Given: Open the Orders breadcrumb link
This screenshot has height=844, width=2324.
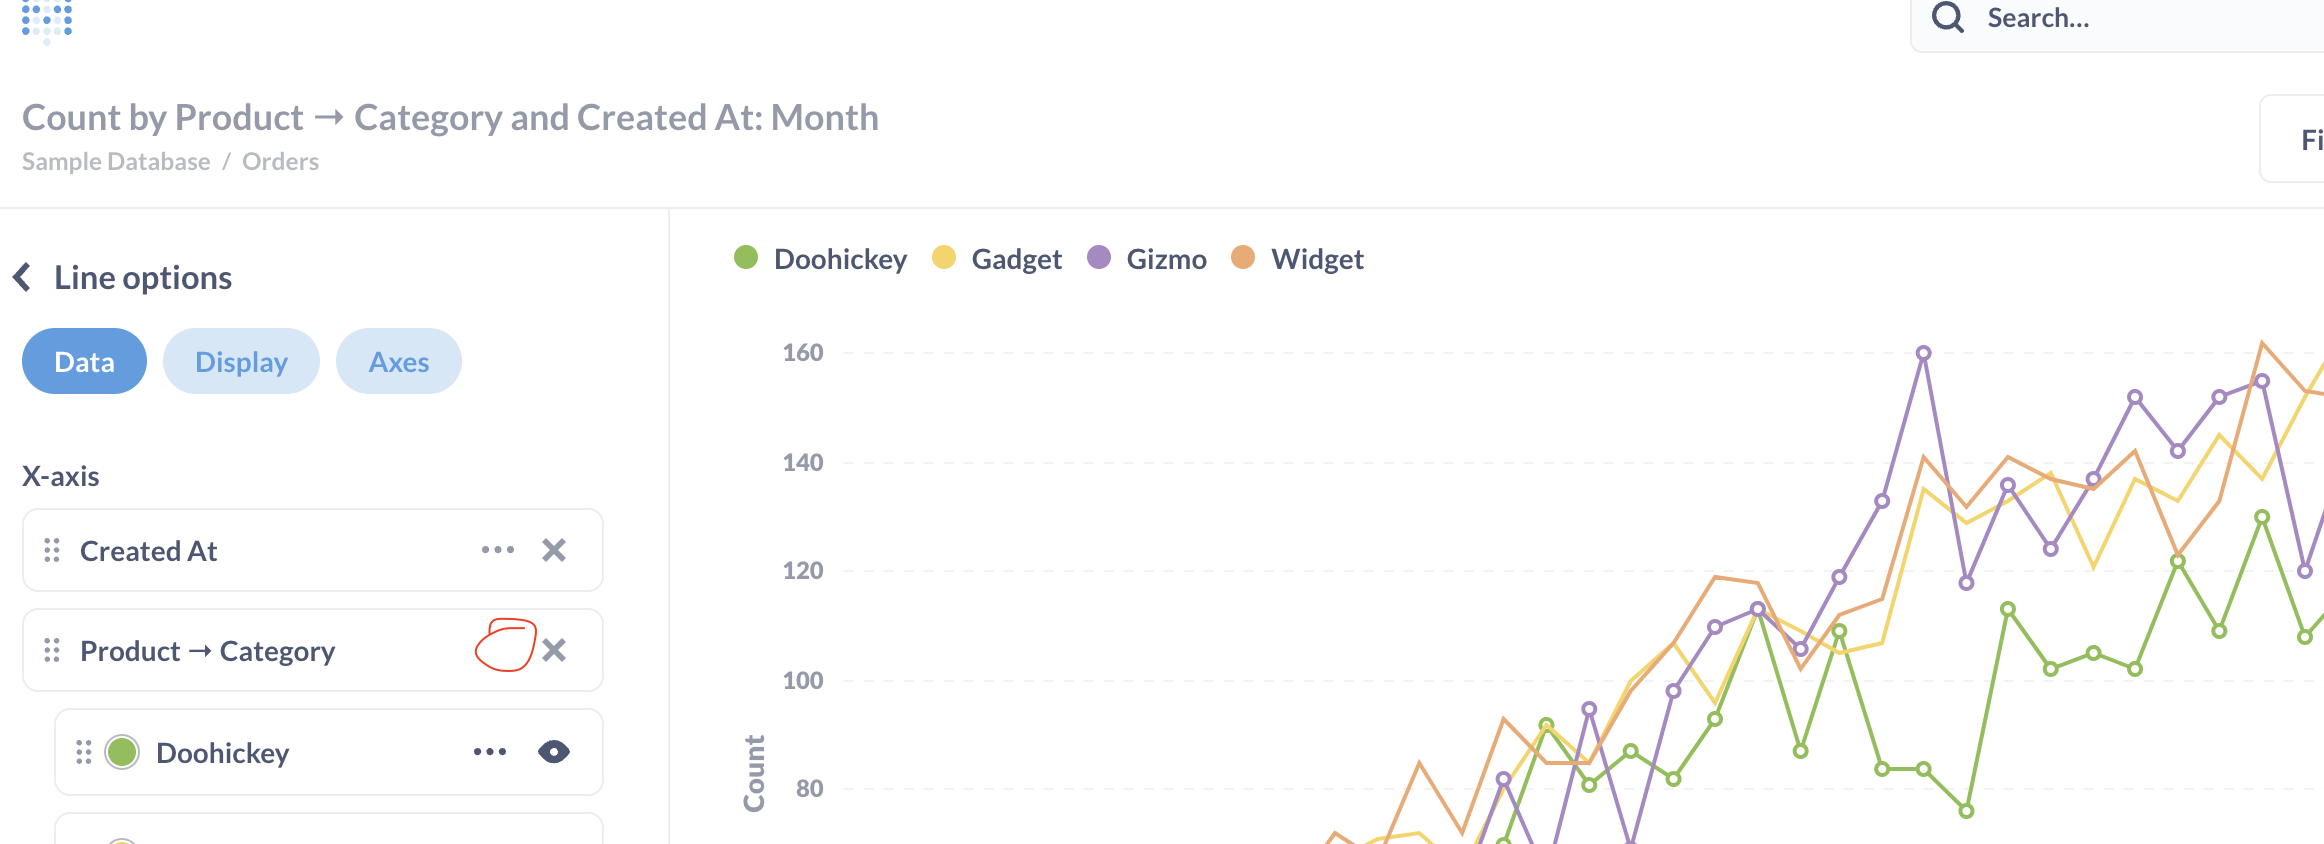Looking at the screenshot, I should click(281, 161).
